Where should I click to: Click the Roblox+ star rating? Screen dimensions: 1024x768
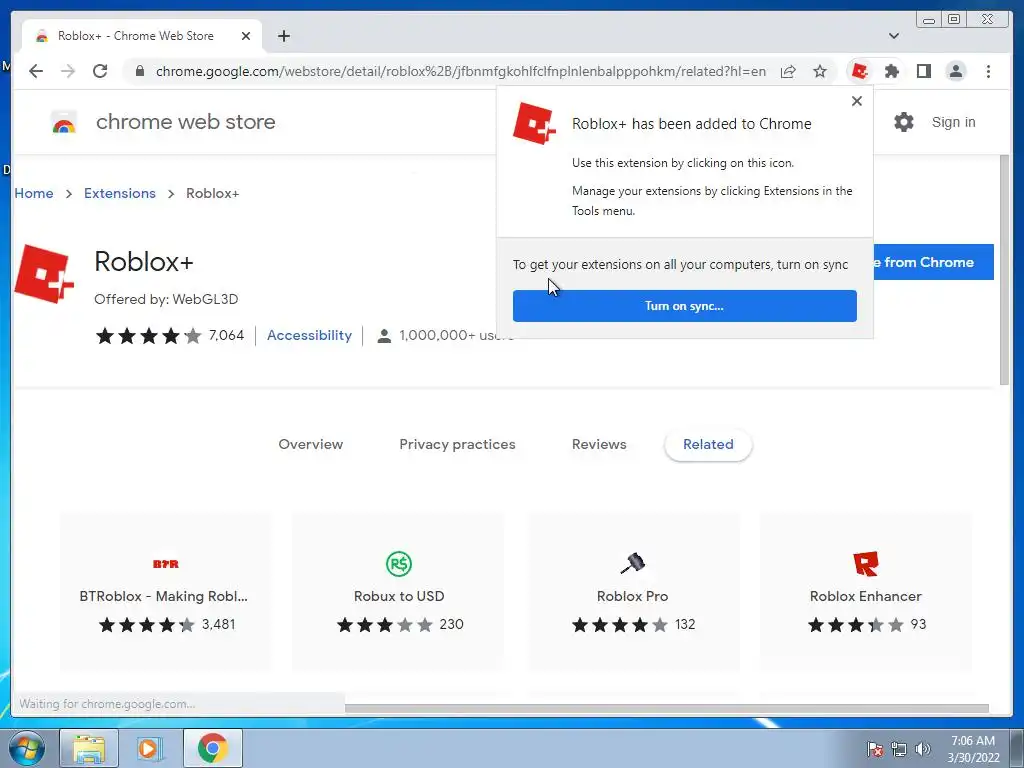[x=148, y=336]
